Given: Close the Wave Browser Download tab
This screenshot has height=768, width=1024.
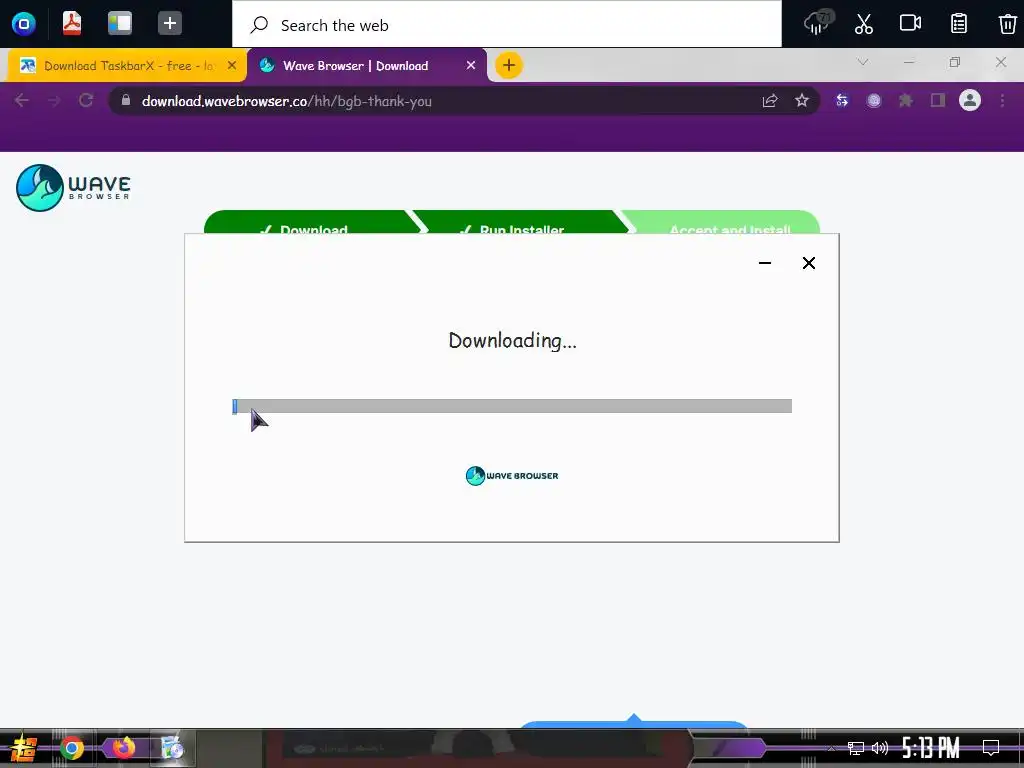Looking at the screenshot, I should point(471,65).
